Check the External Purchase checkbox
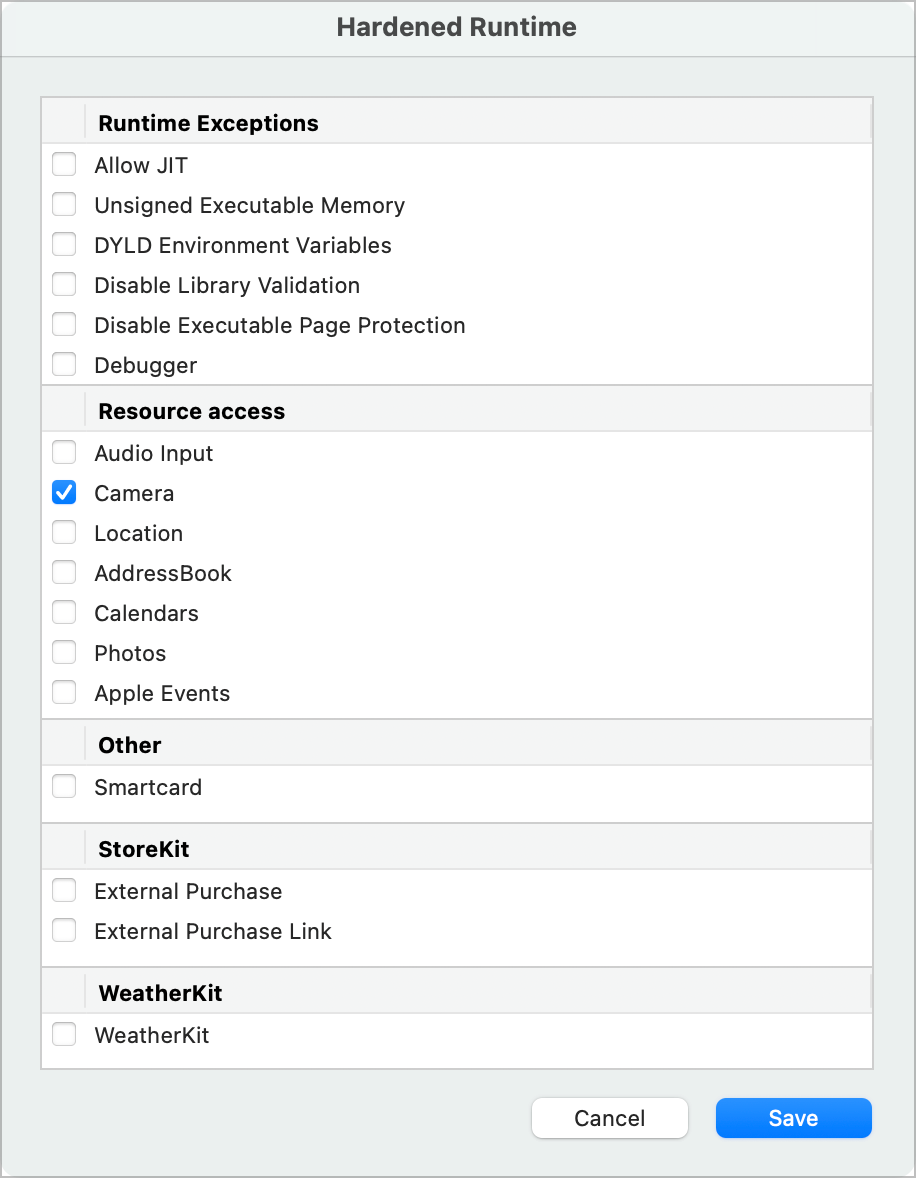The width and height of the screenshot is (916, 1178). coord(64,891)
